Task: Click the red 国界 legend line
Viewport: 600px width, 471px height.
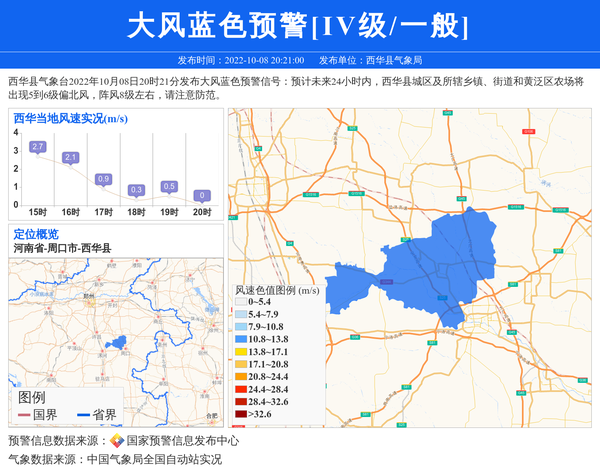Action: click(25, 415)
